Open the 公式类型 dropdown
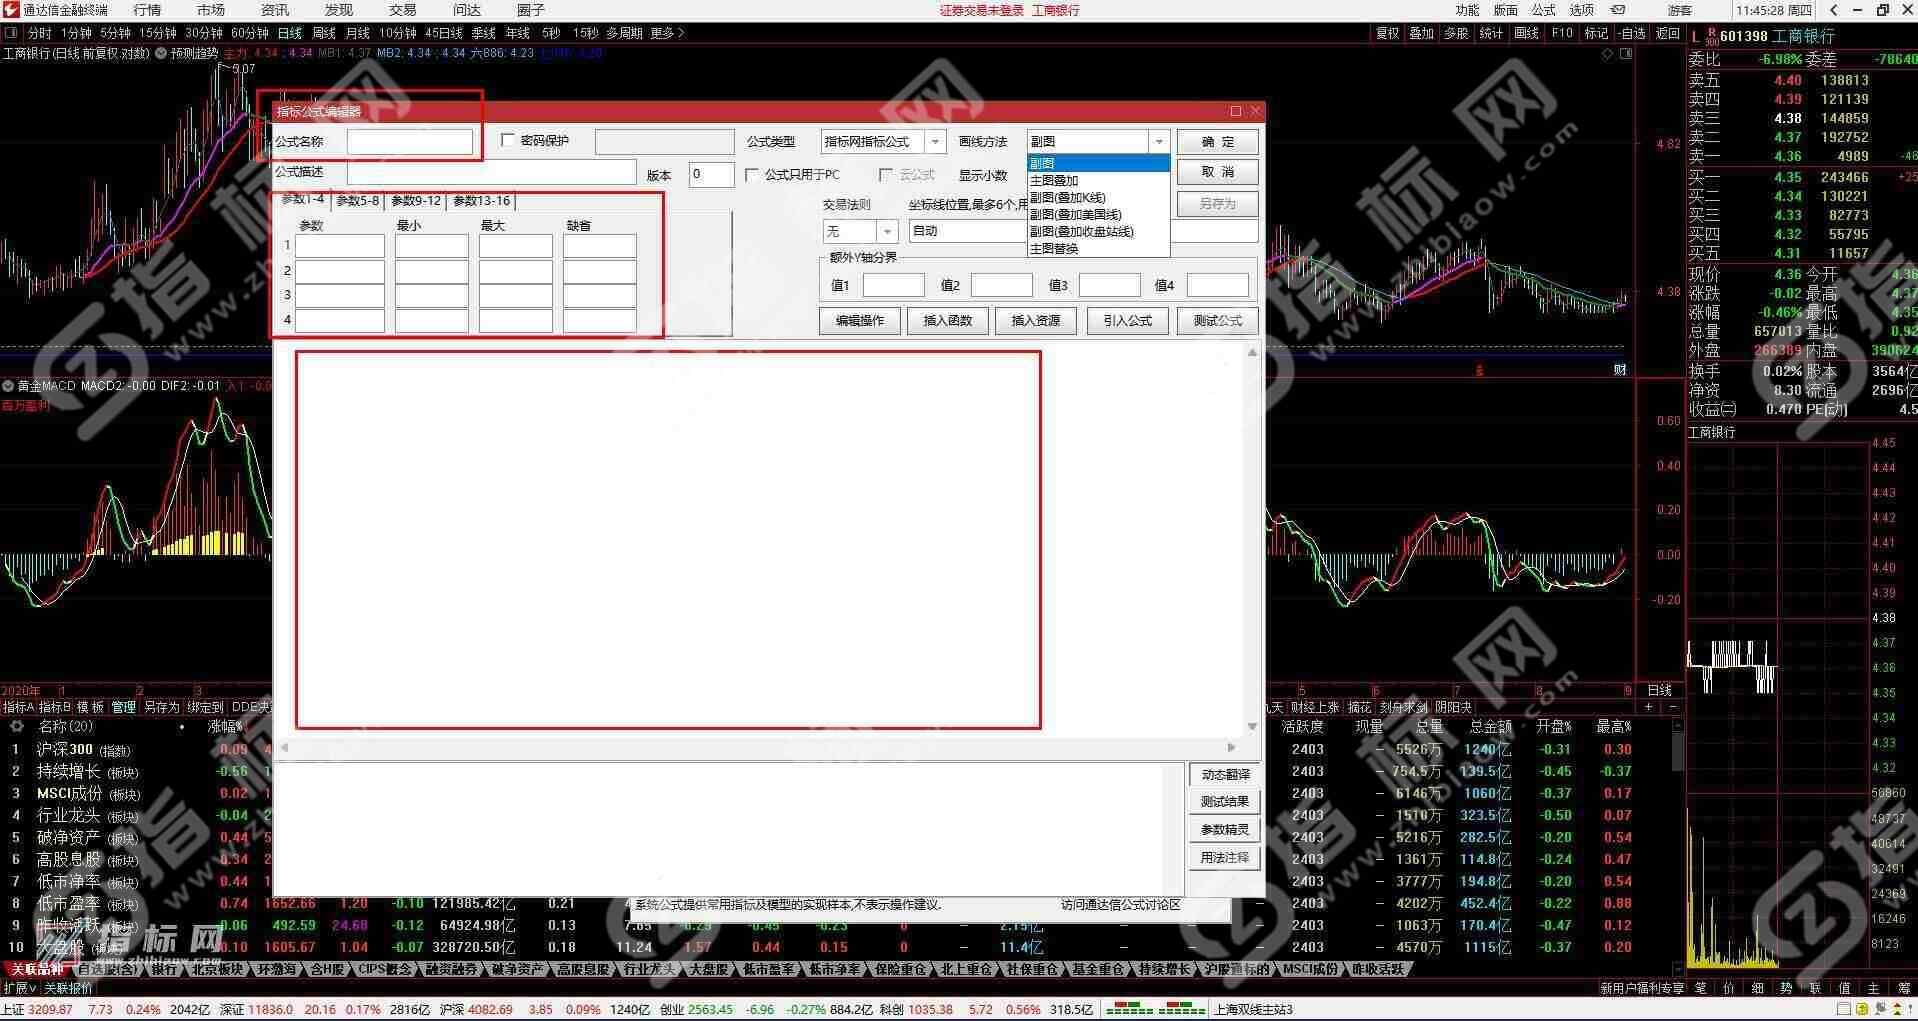The width and height of the screenshot is (1918, 1021). 935,142
